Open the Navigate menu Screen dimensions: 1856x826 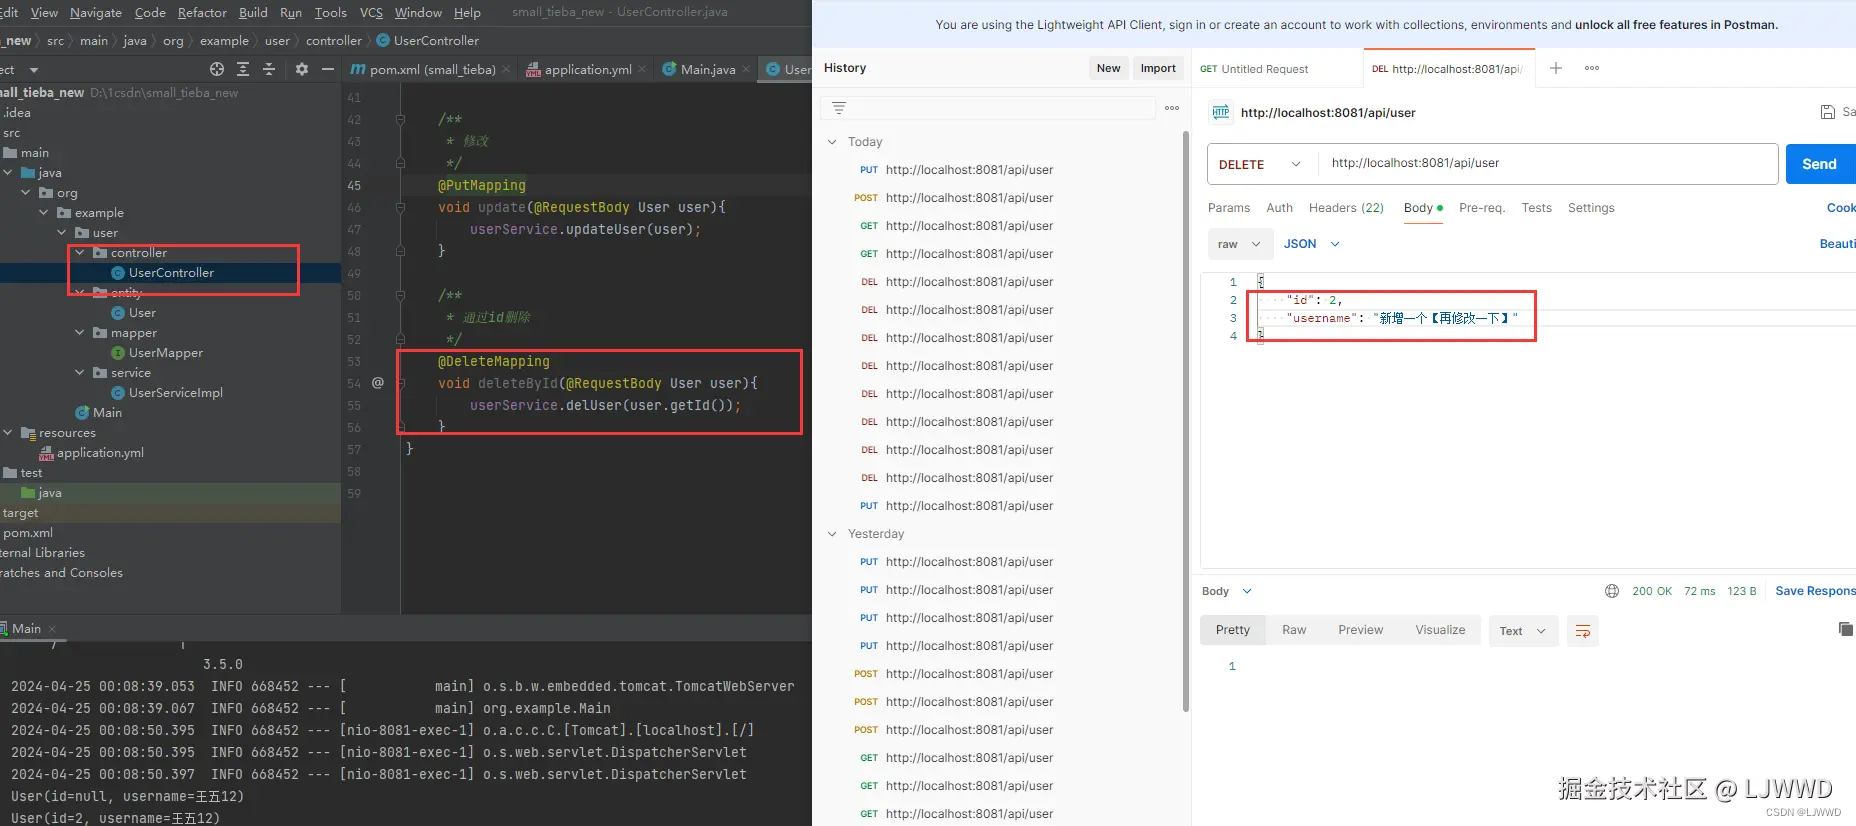96,13
